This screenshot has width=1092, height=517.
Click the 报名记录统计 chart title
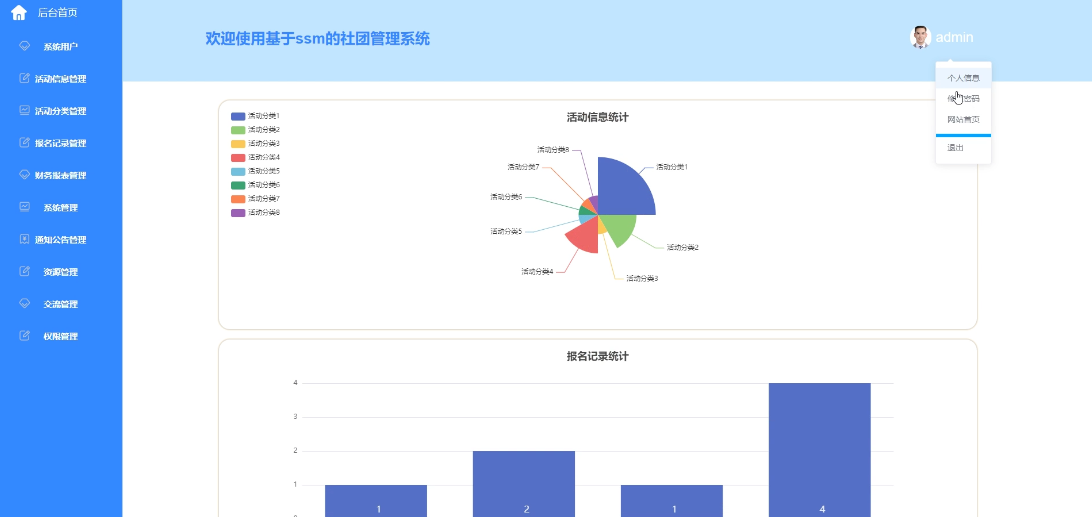tap(598, 356)
